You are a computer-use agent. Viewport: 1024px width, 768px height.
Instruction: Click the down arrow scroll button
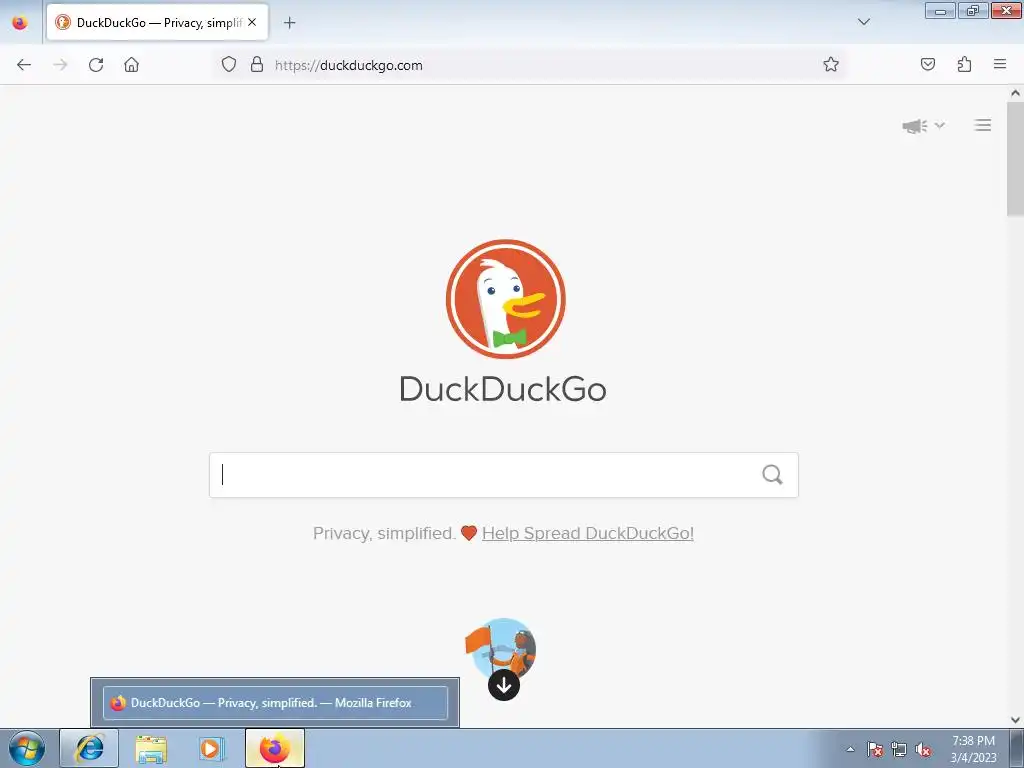[504, 685]
